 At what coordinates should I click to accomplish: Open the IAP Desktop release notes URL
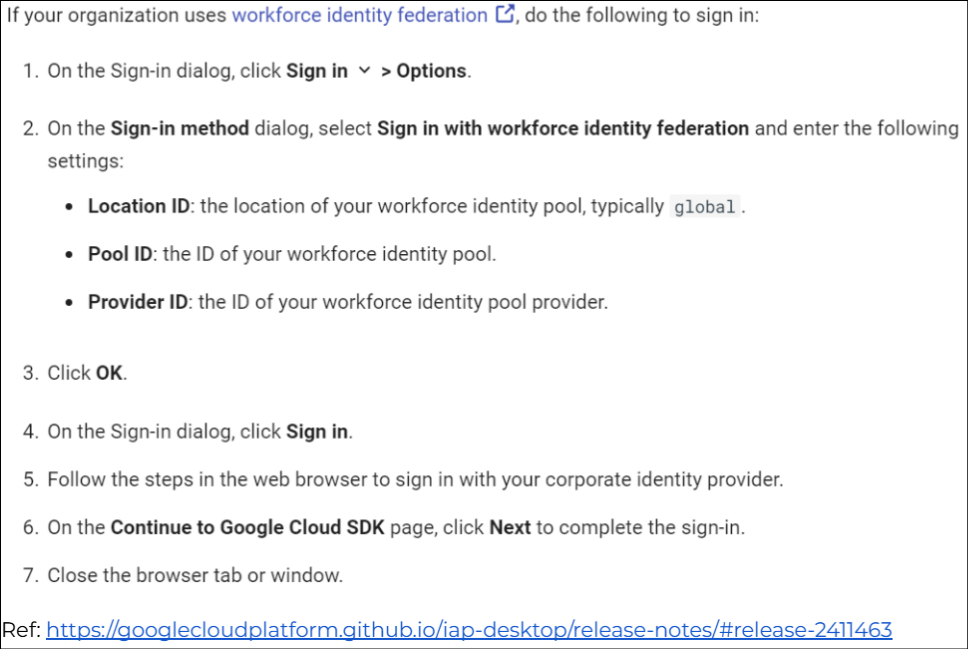click(x=469, y=630)
